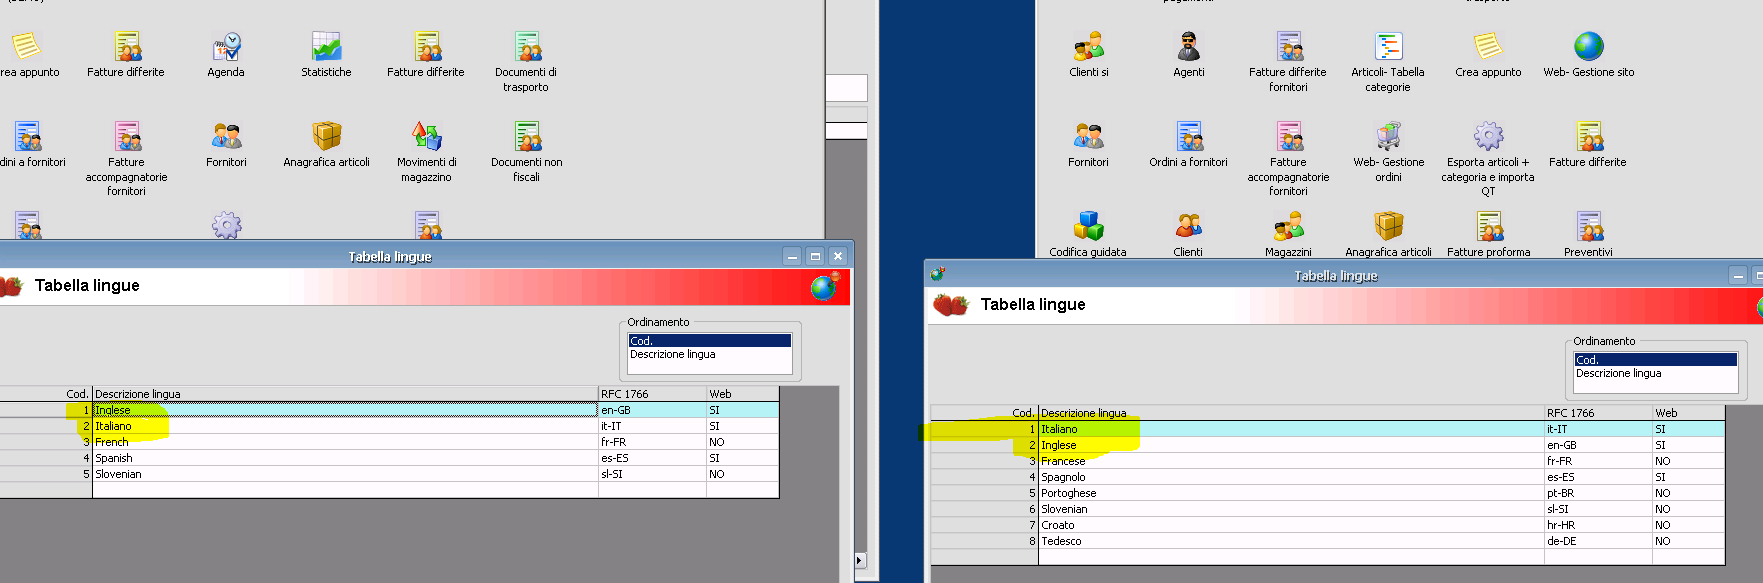This screenshot has width=1763, height=583.
Task: Open Movimenti di magazzino icon
Action: coord(427,137)
